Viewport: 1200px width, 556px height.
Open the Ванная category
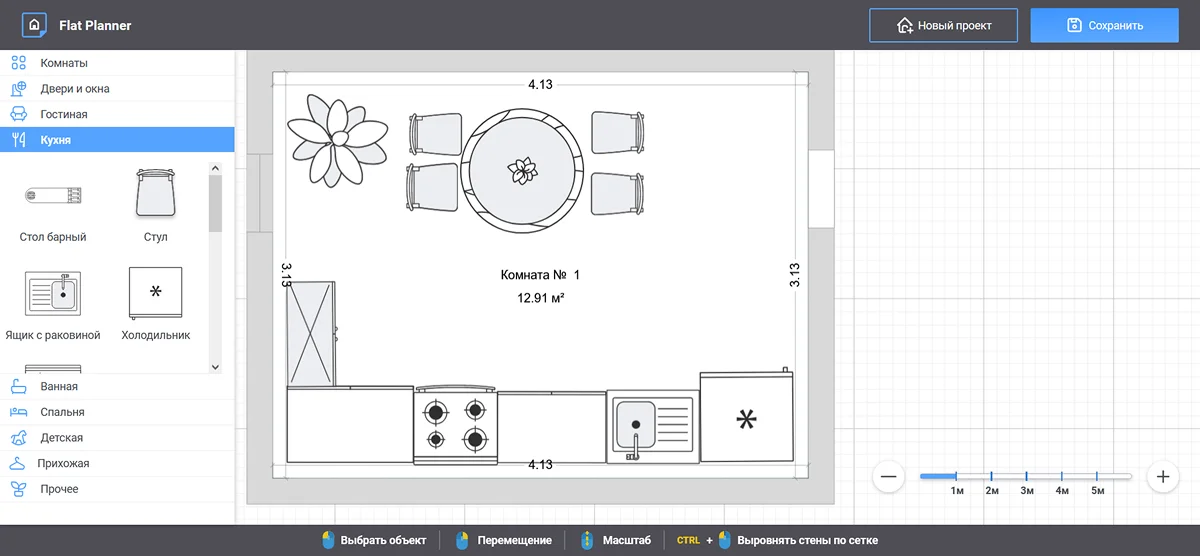point(59,386)
